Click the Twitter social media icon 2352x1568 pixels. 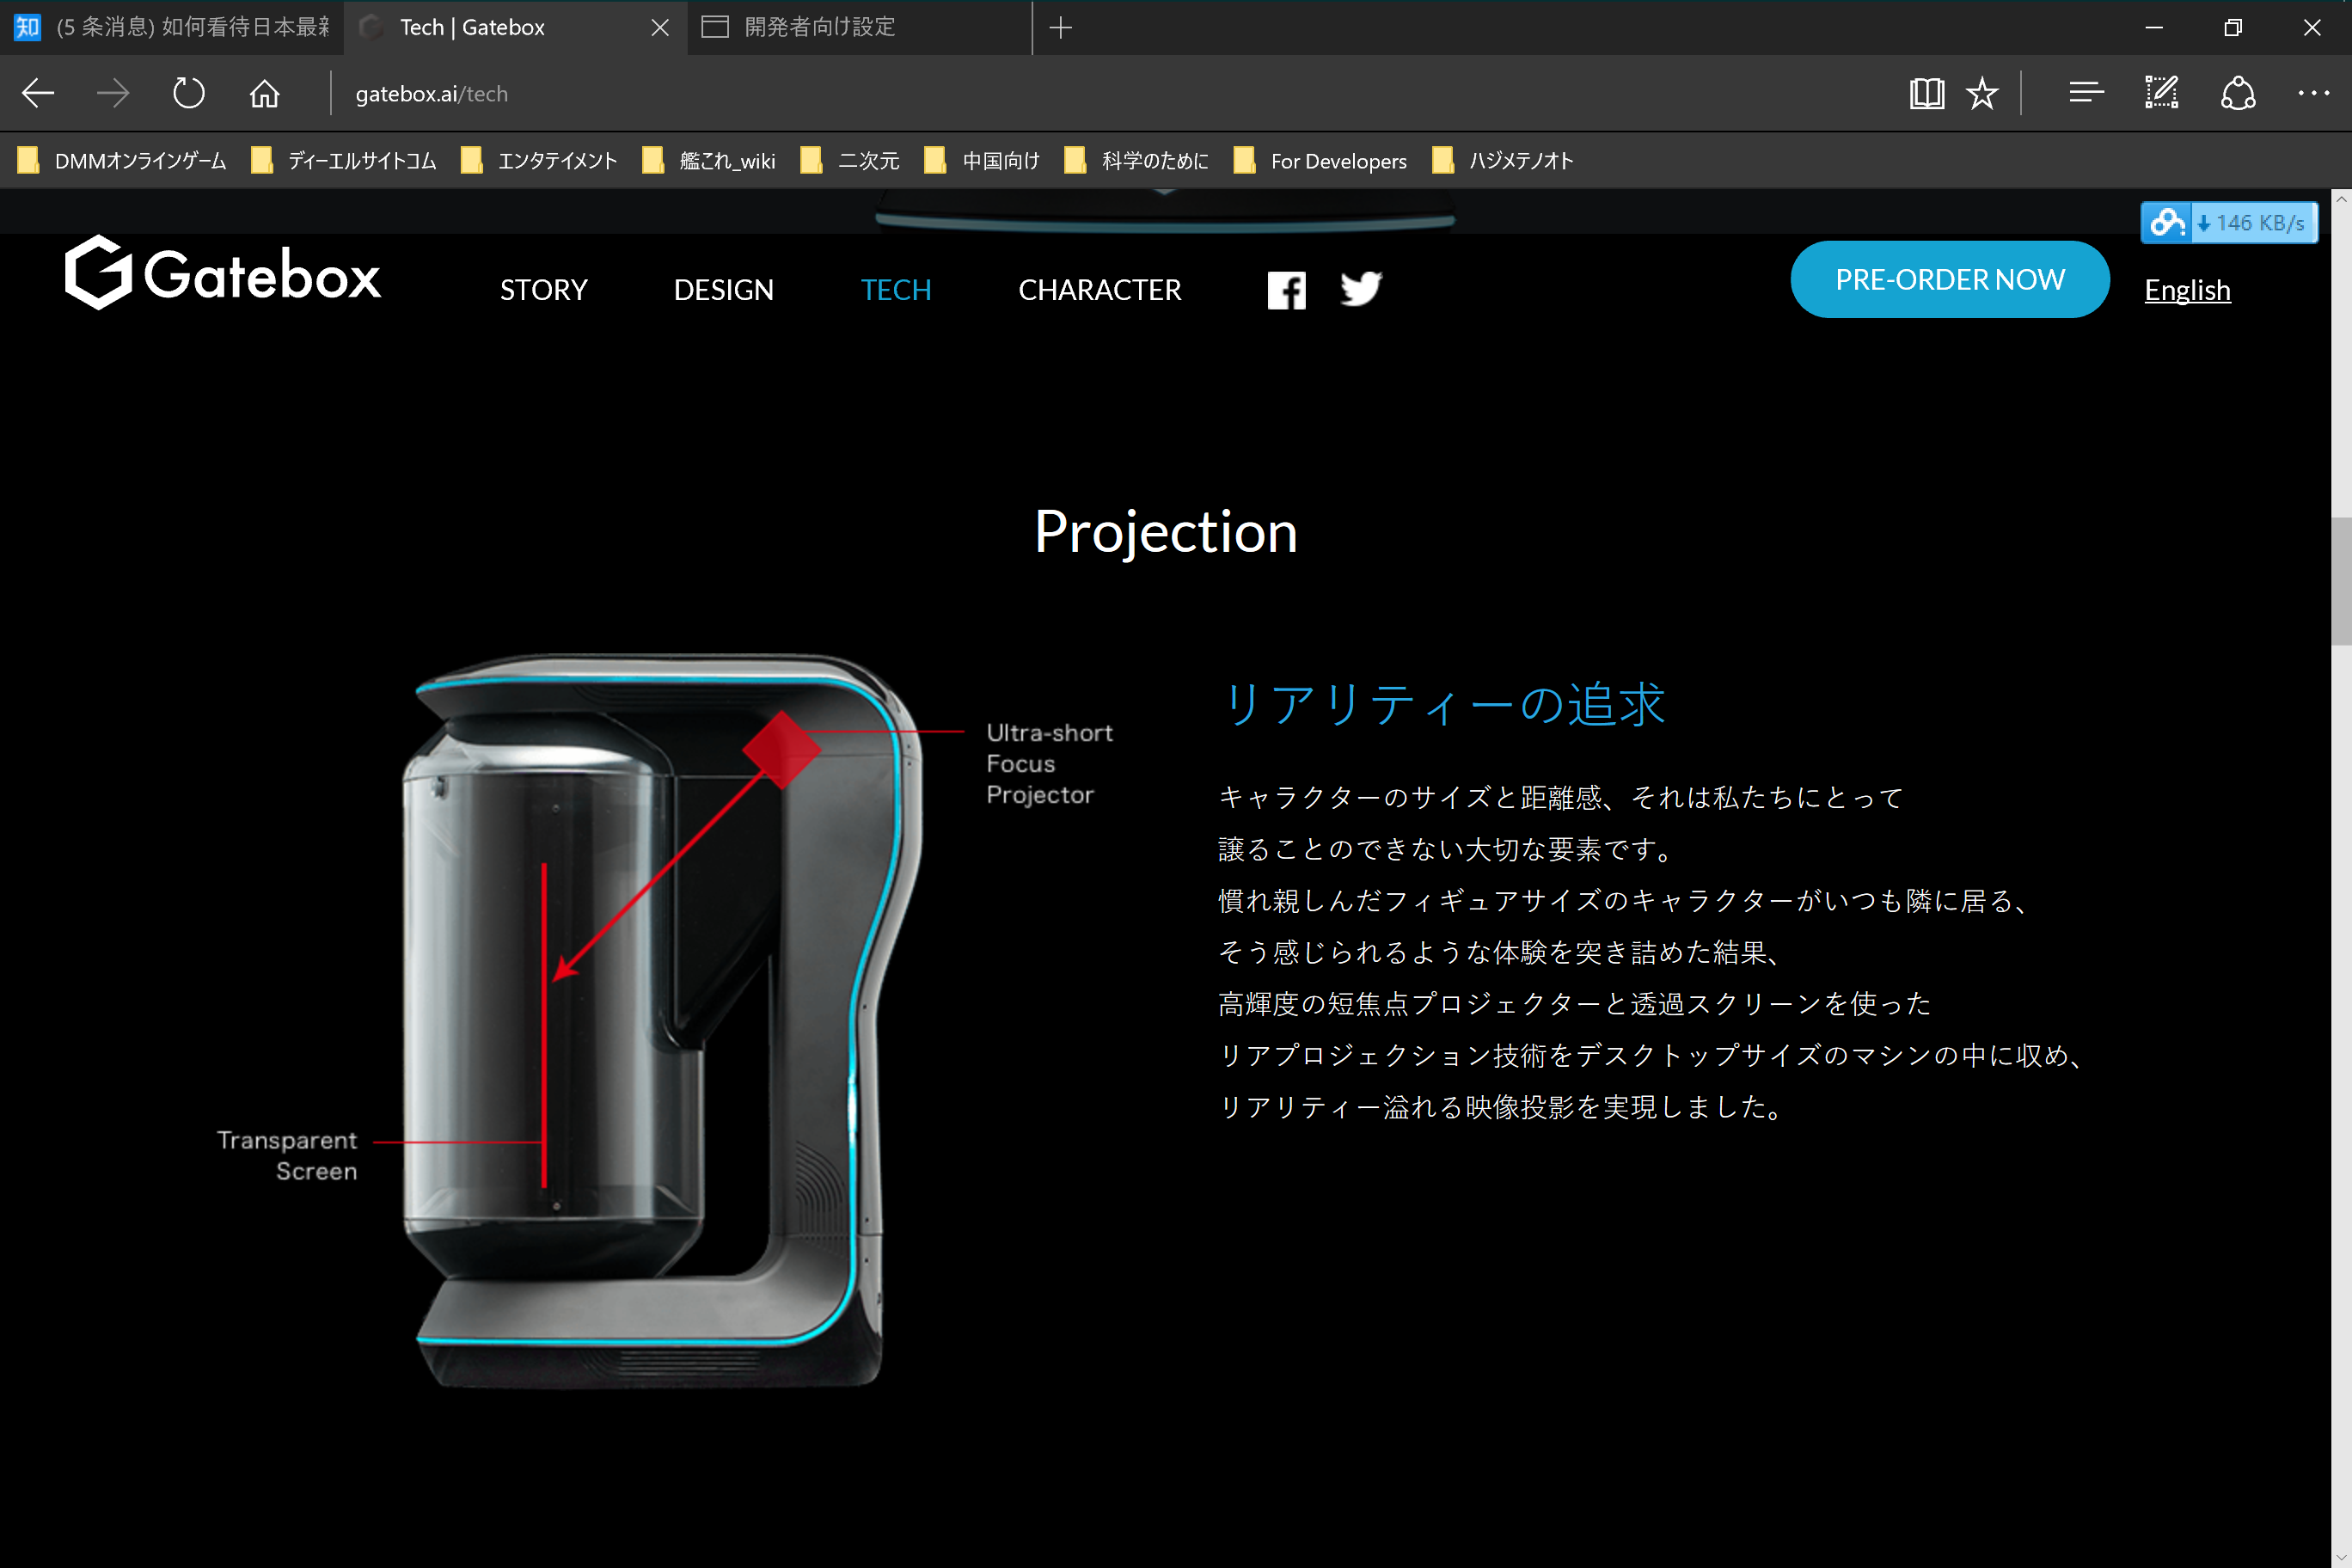click(x=1363, y=289)
